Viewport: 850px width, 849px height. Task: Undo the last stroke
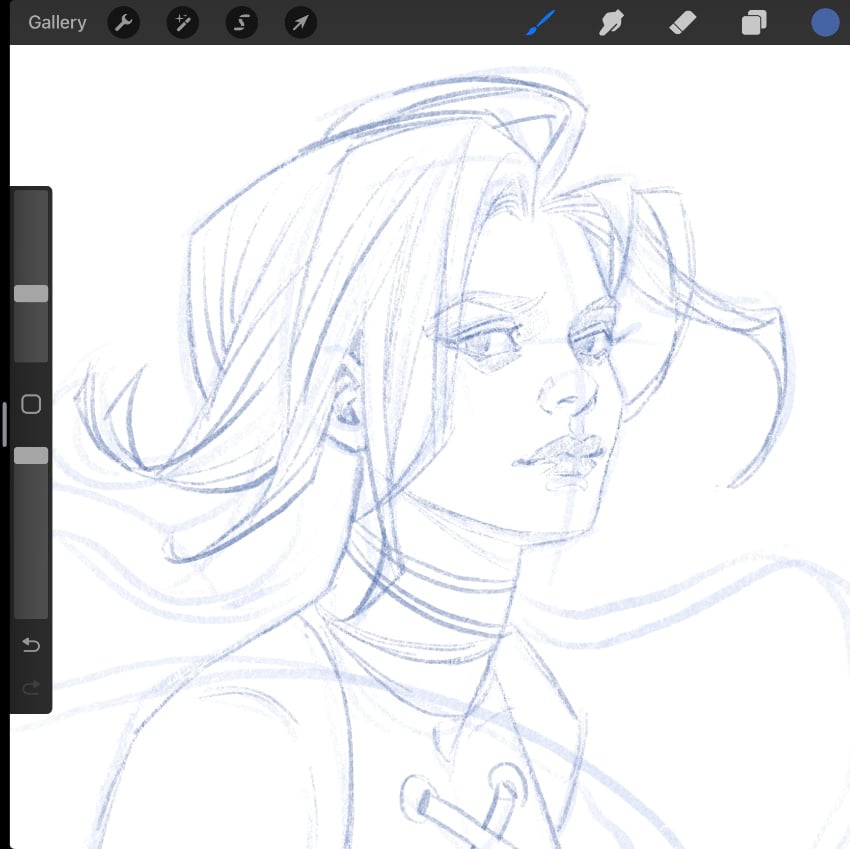(x=31, y=645)
